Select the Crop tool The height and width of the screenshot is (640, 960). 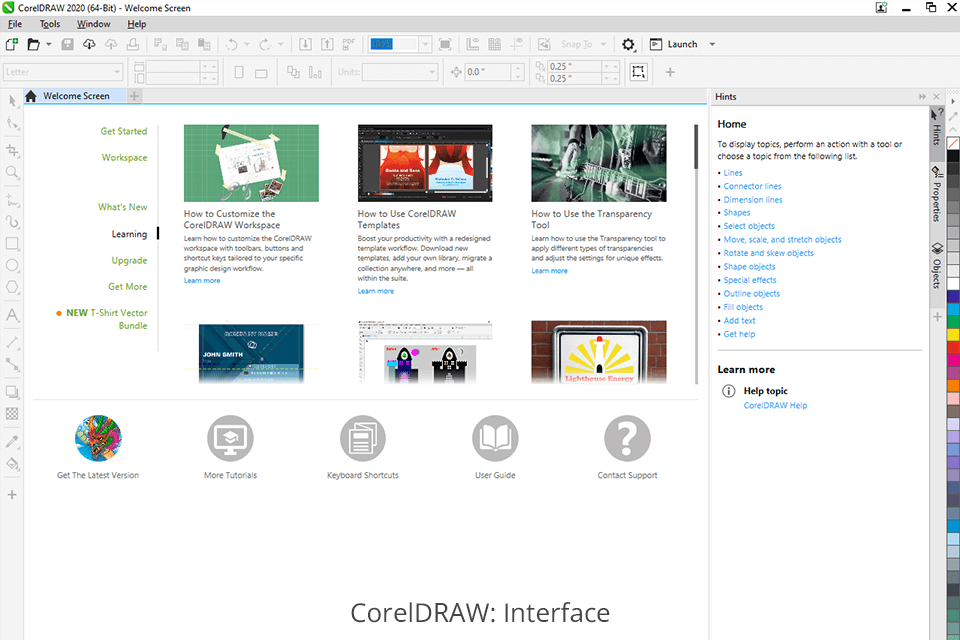click(12, 150)
